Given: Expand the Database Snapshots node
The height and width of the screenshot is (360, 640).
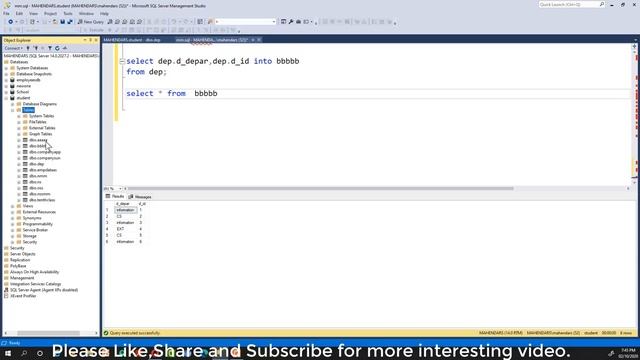Looking at the screenshot, I should click(x=7, y=74).
